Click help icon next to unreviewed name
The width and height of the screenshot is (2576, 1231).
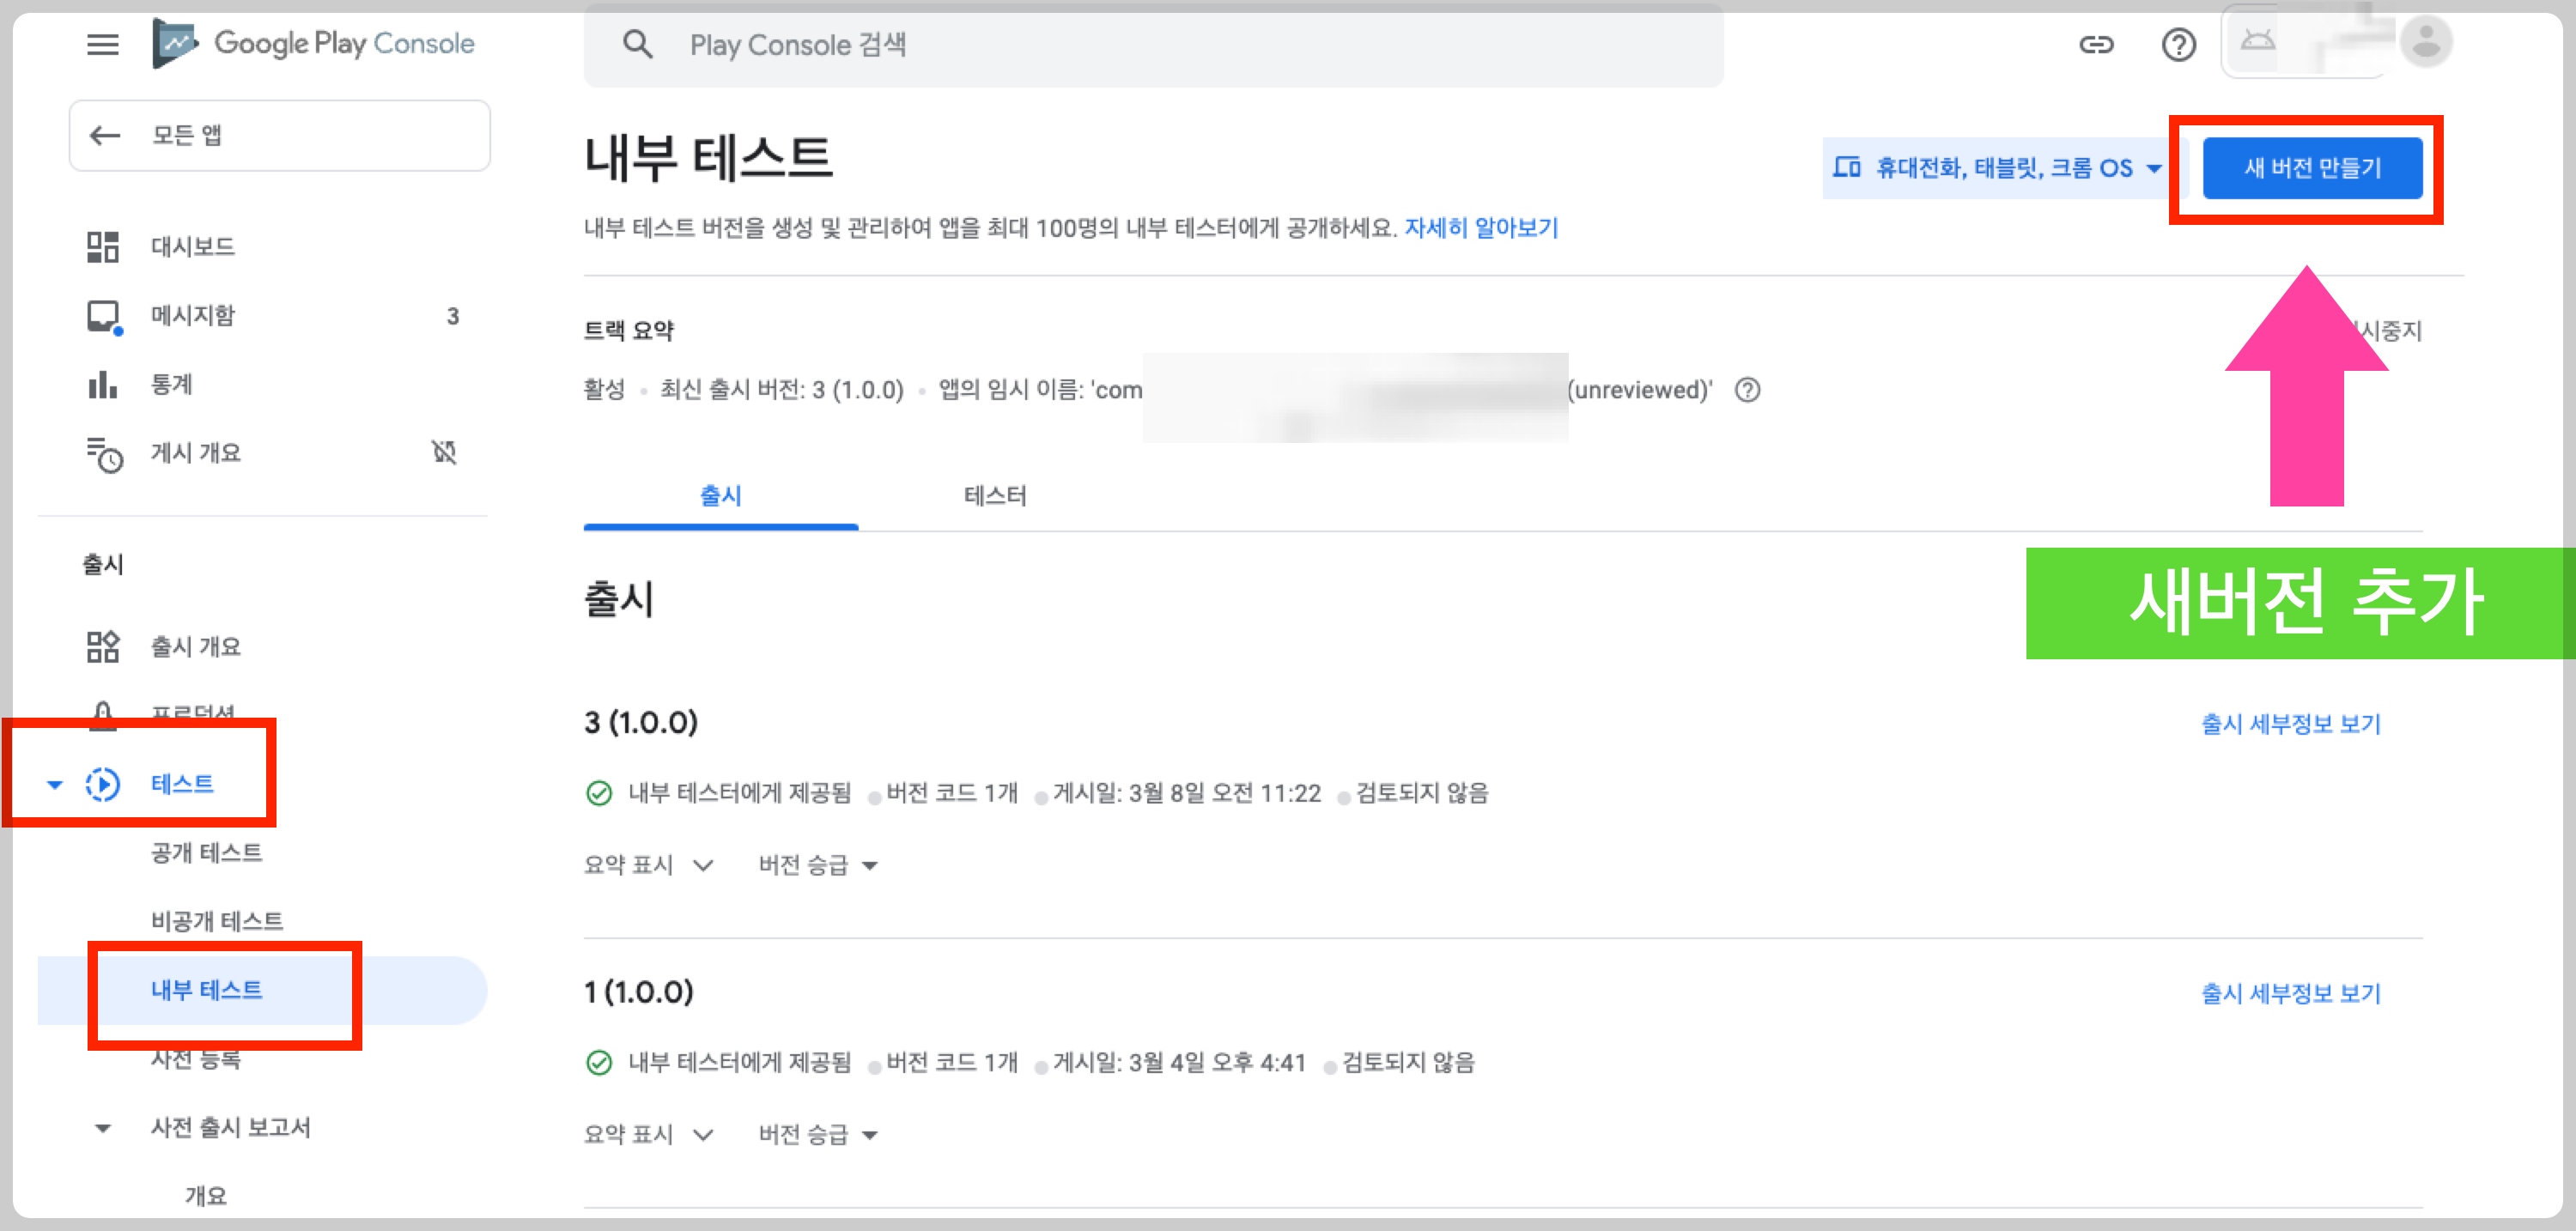1747,390
